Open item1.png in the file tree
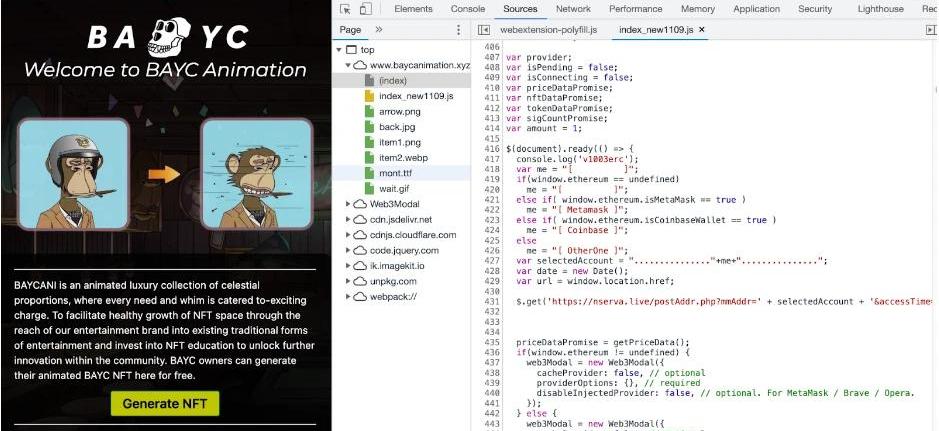 point(399,142)
